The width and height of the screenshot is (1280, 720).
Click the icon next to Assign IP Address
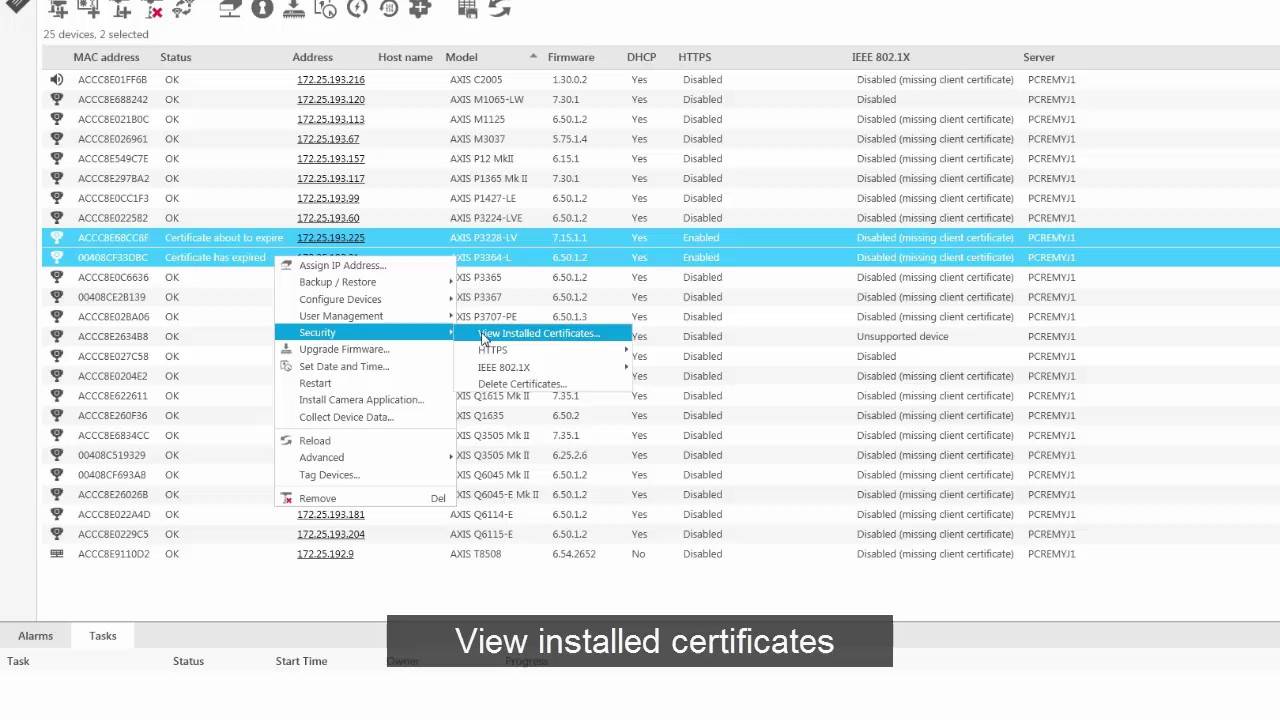click(286, 266)
